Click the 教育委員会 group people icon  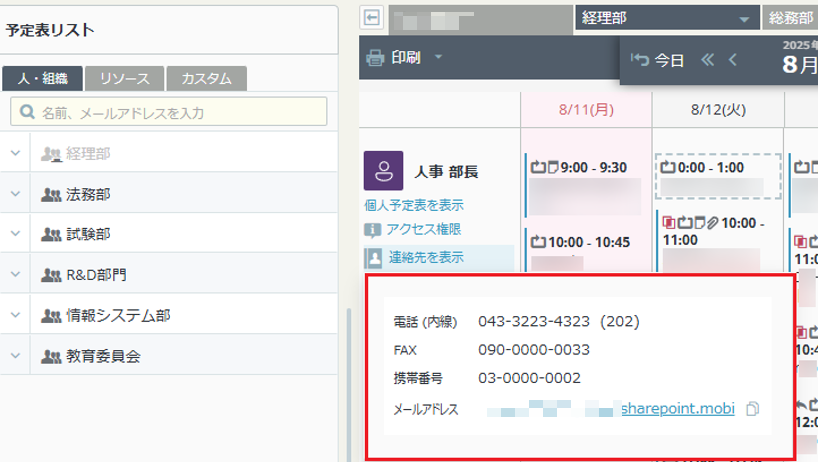click(x=51, y=356)
